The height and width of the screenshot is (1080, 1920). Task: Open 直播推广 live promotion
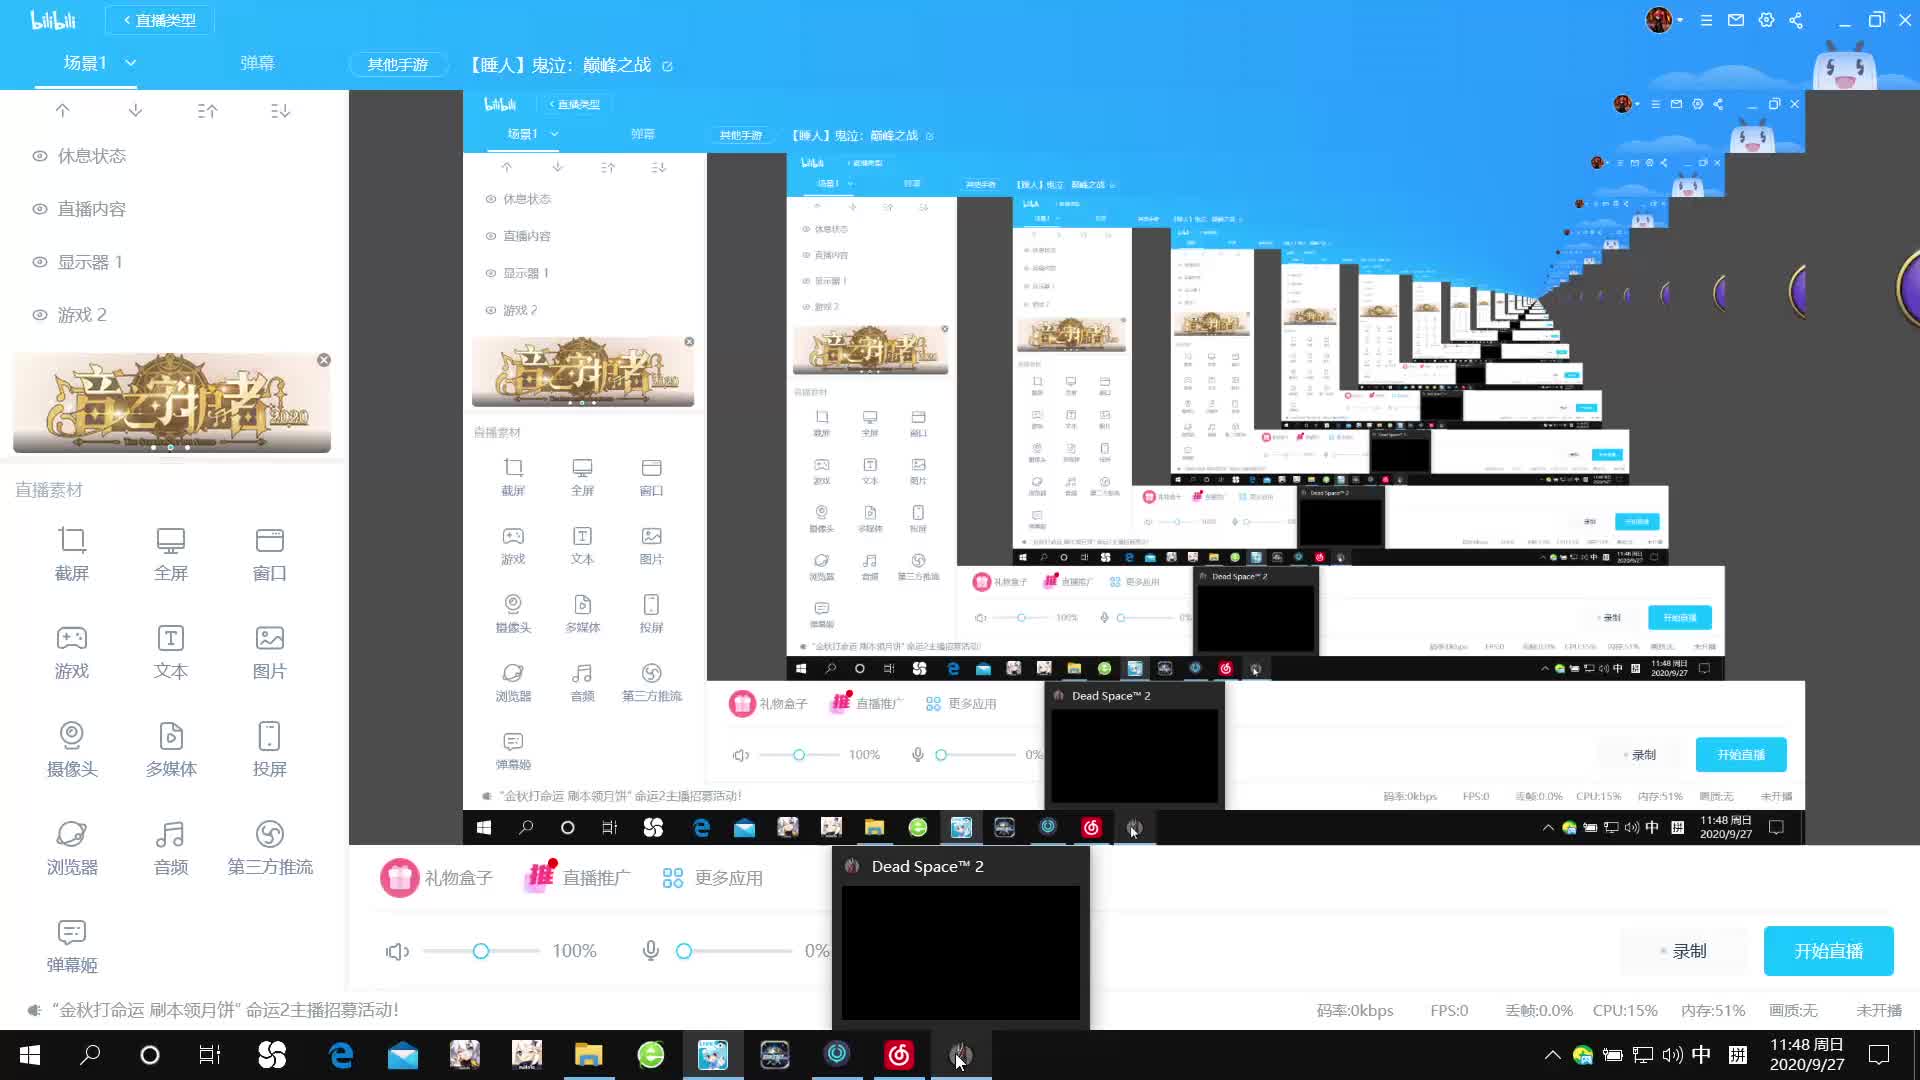tap(578, 876)
